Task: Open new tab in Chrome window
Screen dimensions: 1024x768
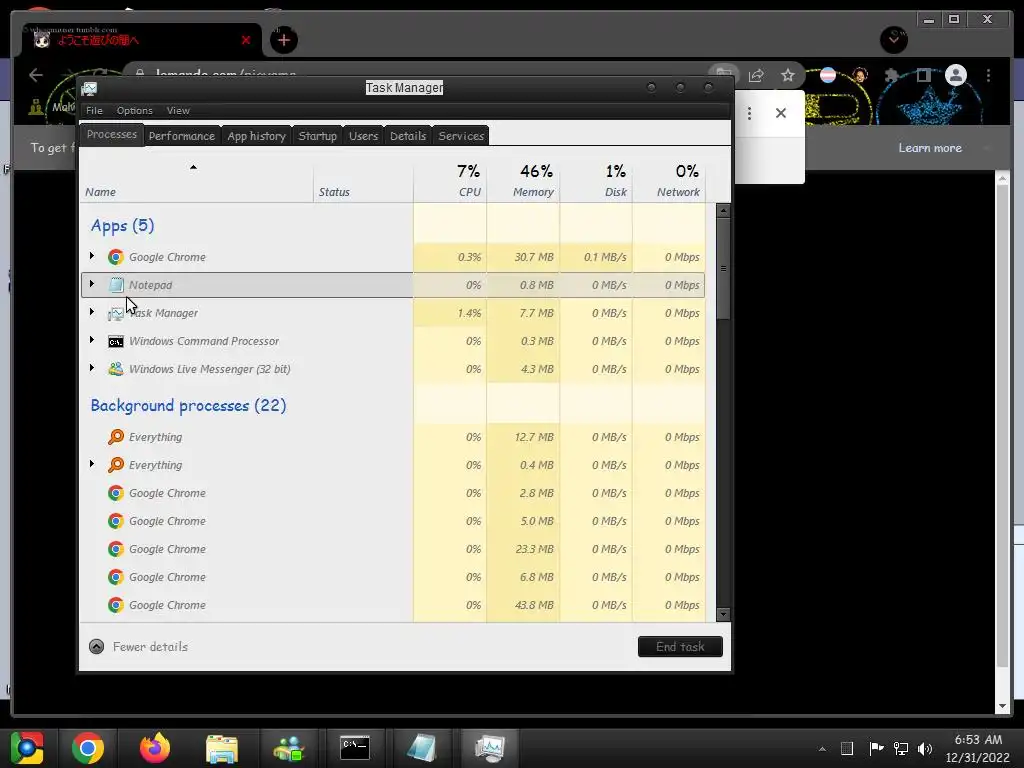Action: tap(283, 40)
